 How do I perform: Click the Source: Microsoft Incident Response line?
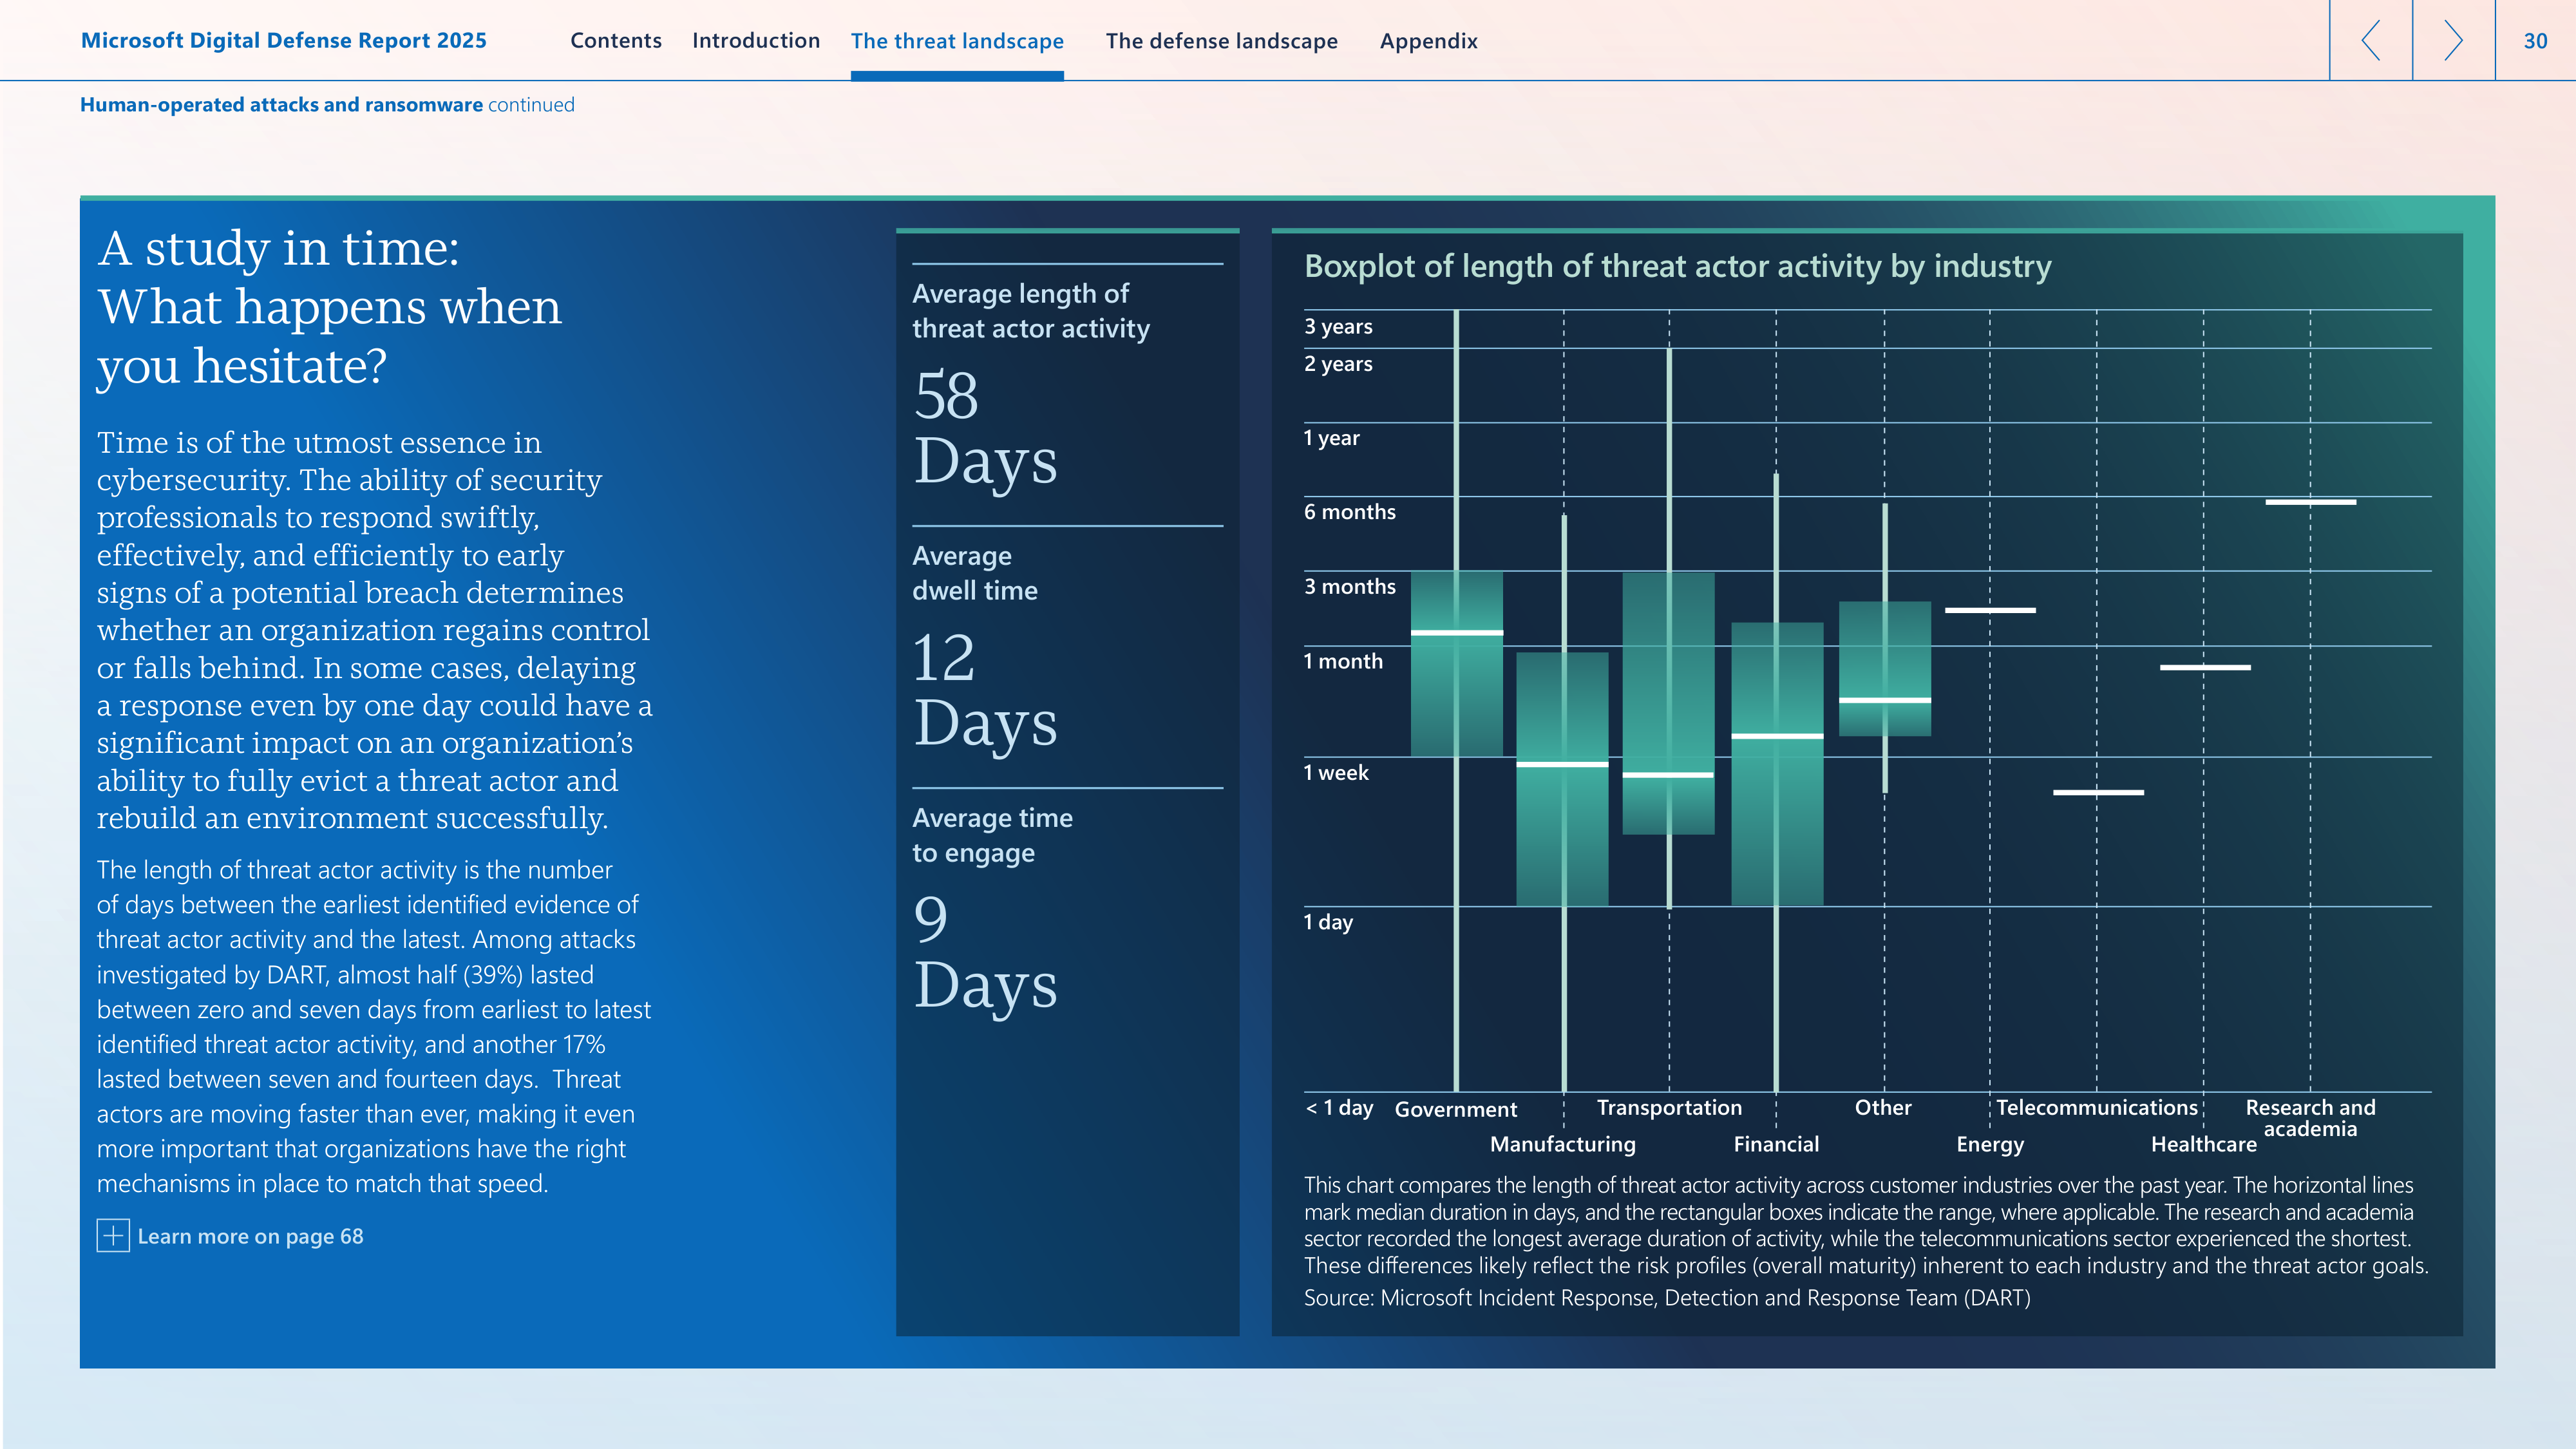coord(1667,1298)
